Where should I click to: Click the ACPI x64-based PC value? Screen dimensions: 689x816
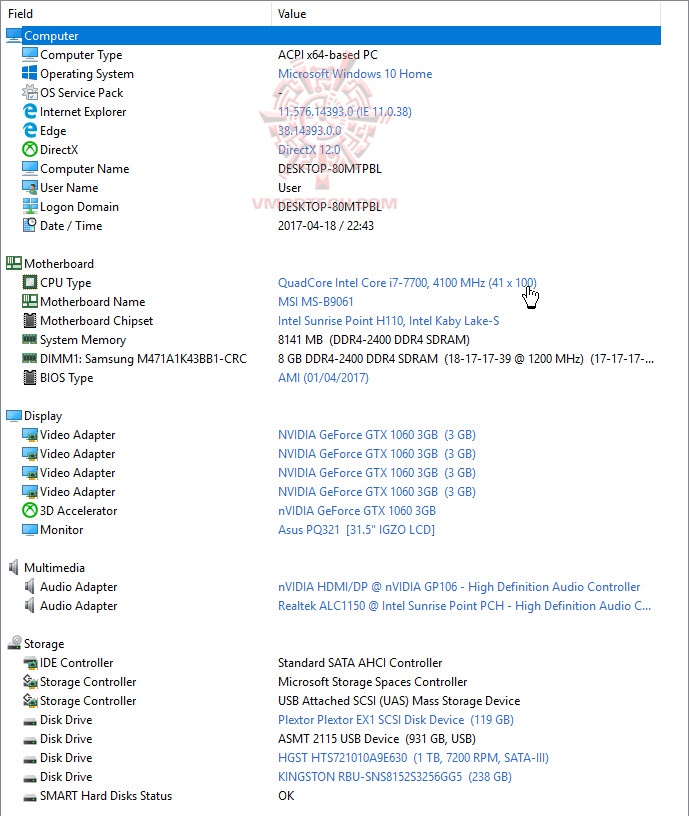click(x=328, y=55)
